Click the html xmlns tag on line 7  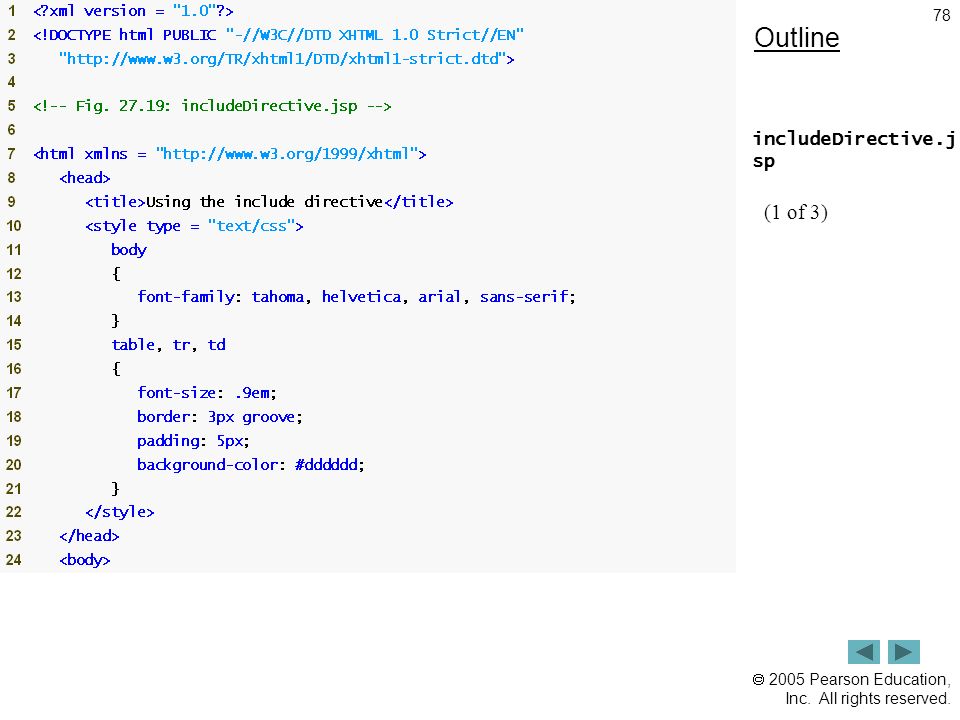(x=230, y=154)
